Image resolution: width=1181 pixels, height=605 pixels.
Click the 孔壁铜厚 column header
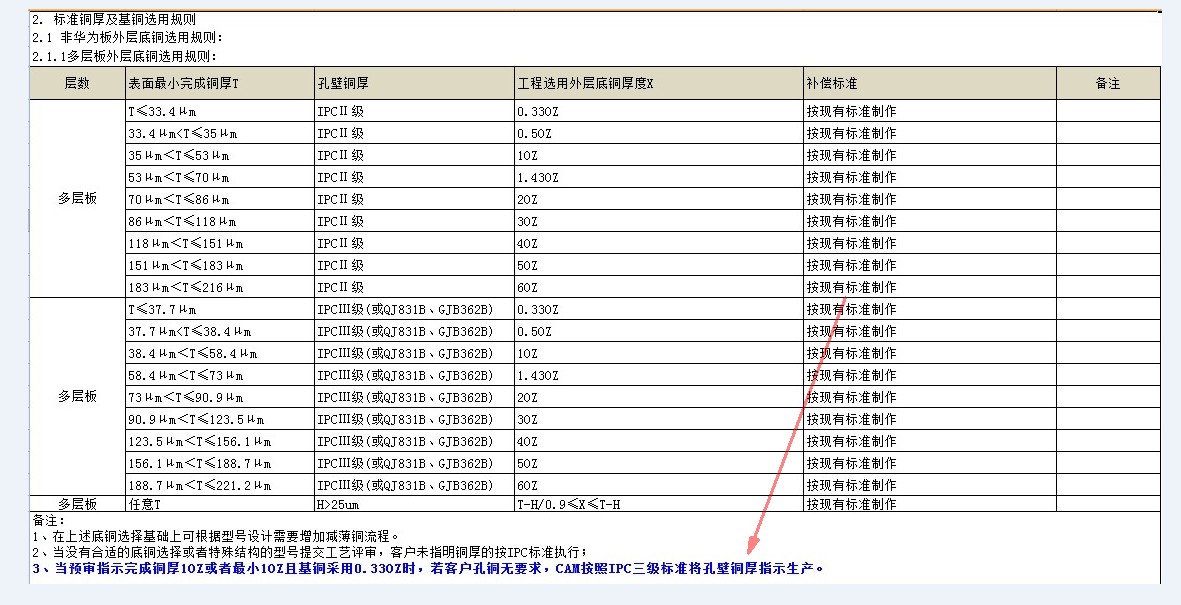[414, 84]
